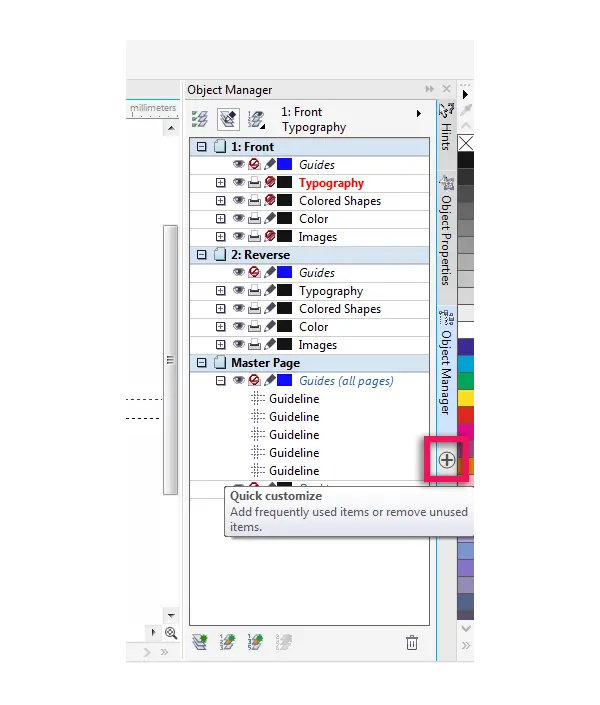Screen dimensions: 600x705
Task: Pick the yellow swatch in color palette
Action: tap(466, 398)
